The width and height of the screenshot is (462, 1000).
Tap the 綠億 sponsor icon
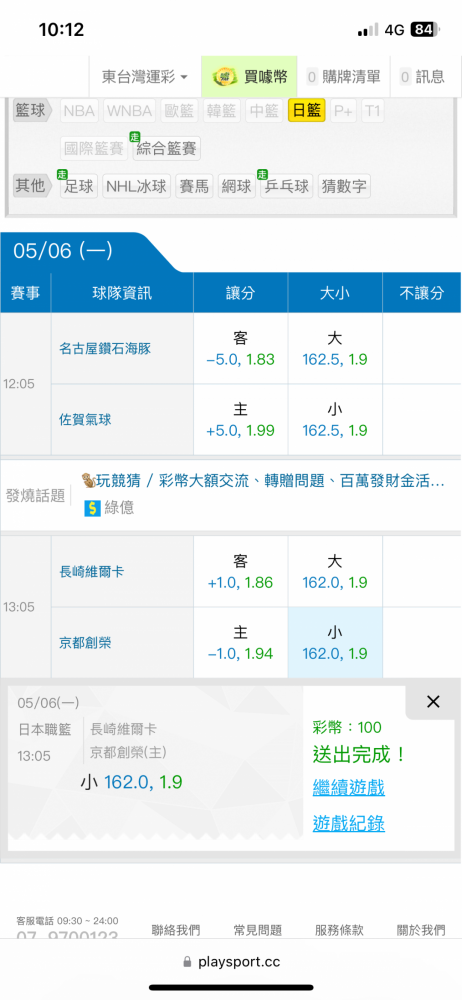click(93, 508)
